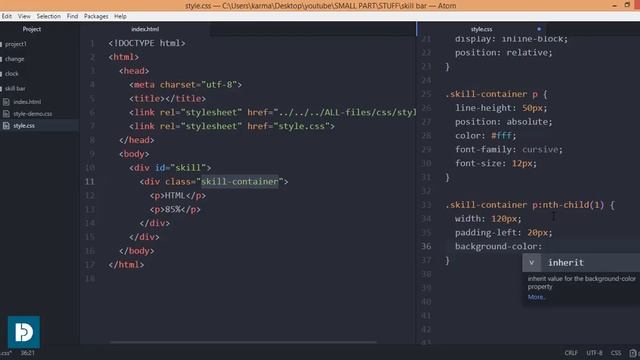Click the file icon beside index.html
The height and width of the screenshot is (360, 640).
tap(6, 102)
